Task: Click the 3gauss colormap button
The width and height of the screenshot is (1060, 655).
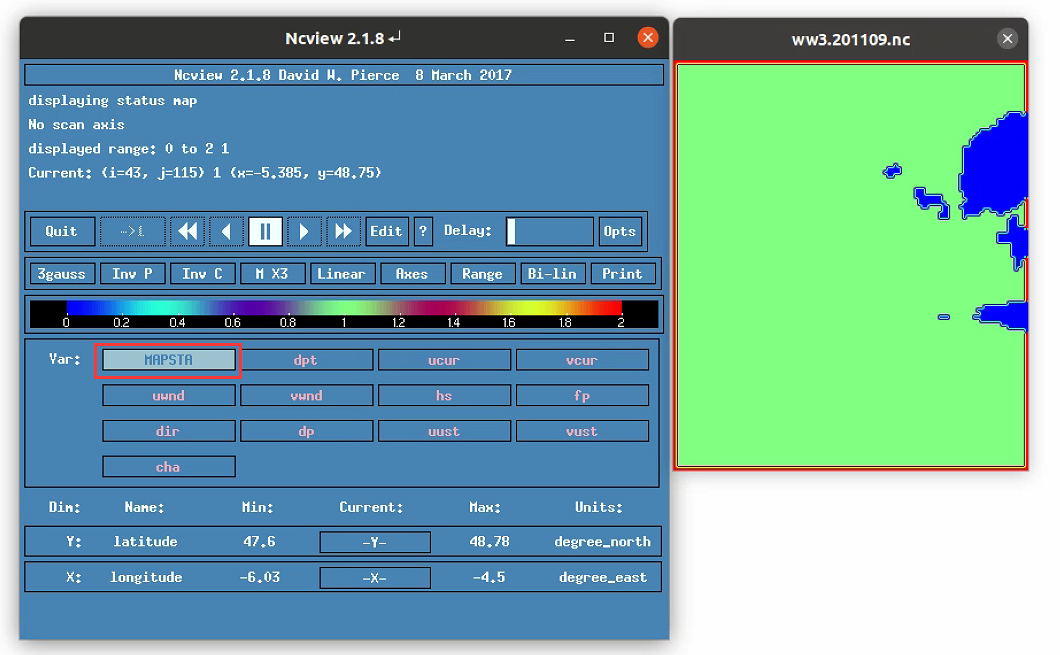Action: pyautogui.click(x=62, y=274)
